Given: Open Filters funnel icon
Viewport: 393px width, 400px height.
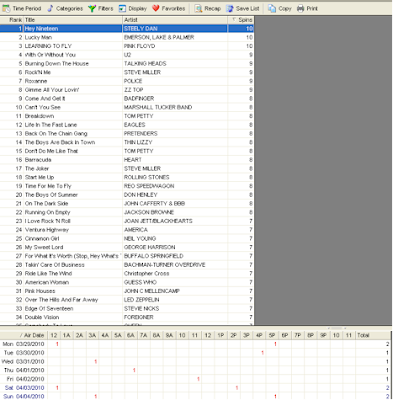Looking at the screenshot, I should coord(92,8).
